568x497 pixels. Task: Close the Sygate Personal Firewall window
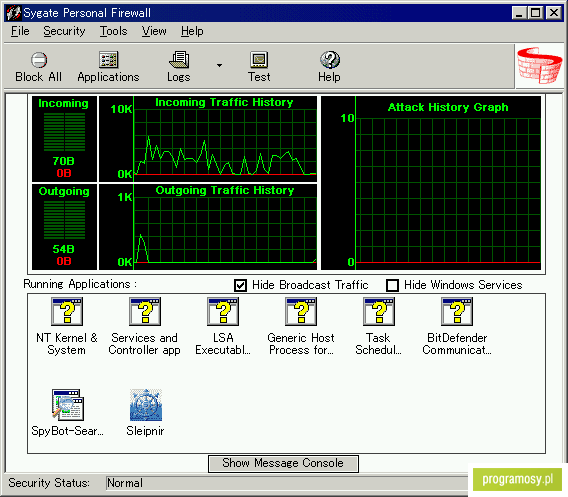coord(554,13)
